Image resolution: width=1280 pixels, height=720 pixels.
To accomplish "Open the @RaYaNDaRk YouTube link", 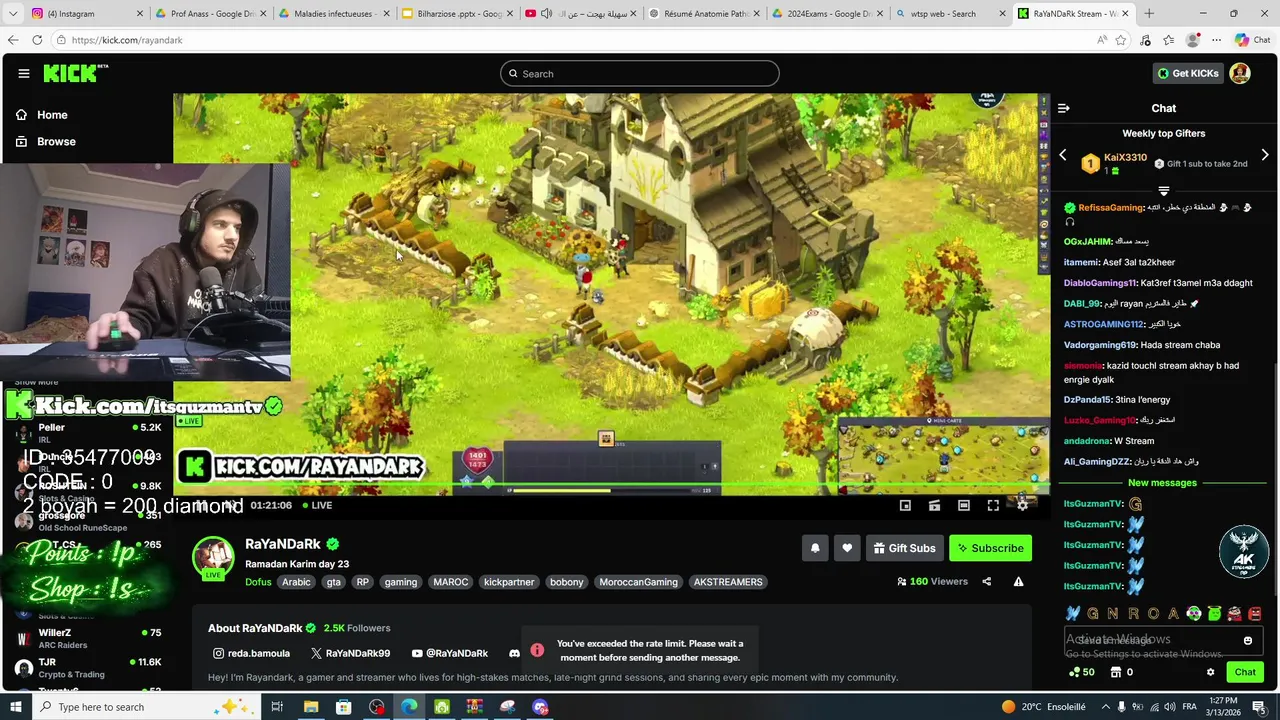I will coord(450,653).
